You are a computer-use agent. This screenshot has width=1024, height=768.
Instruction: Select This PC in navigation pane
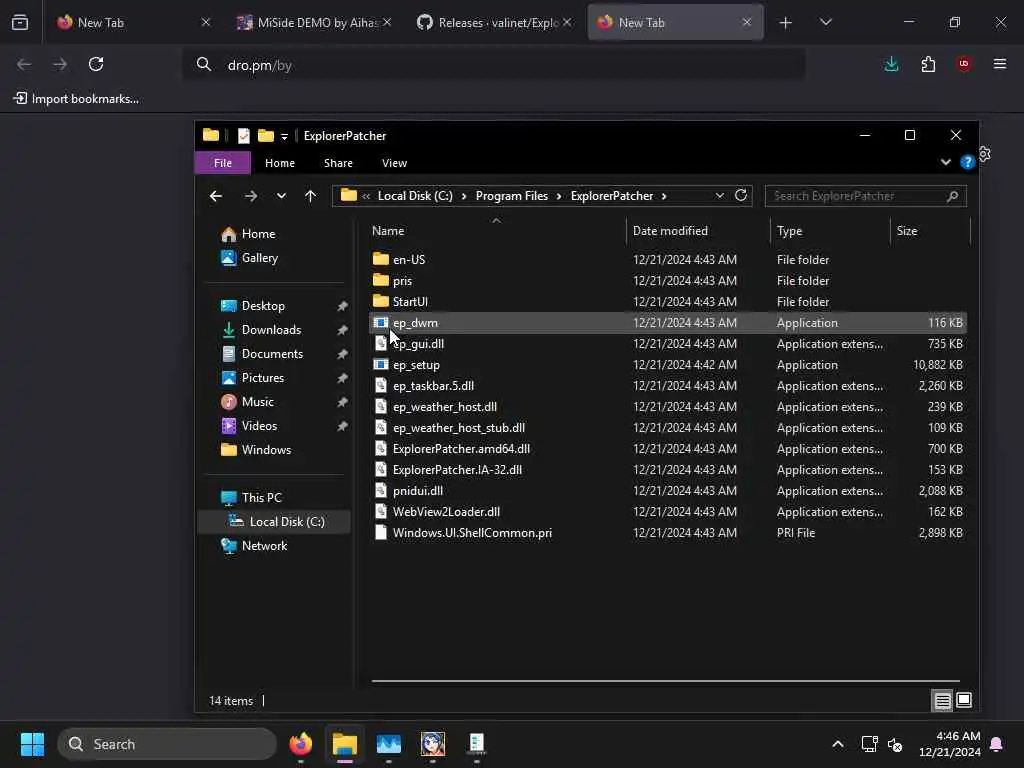(261, 498)
